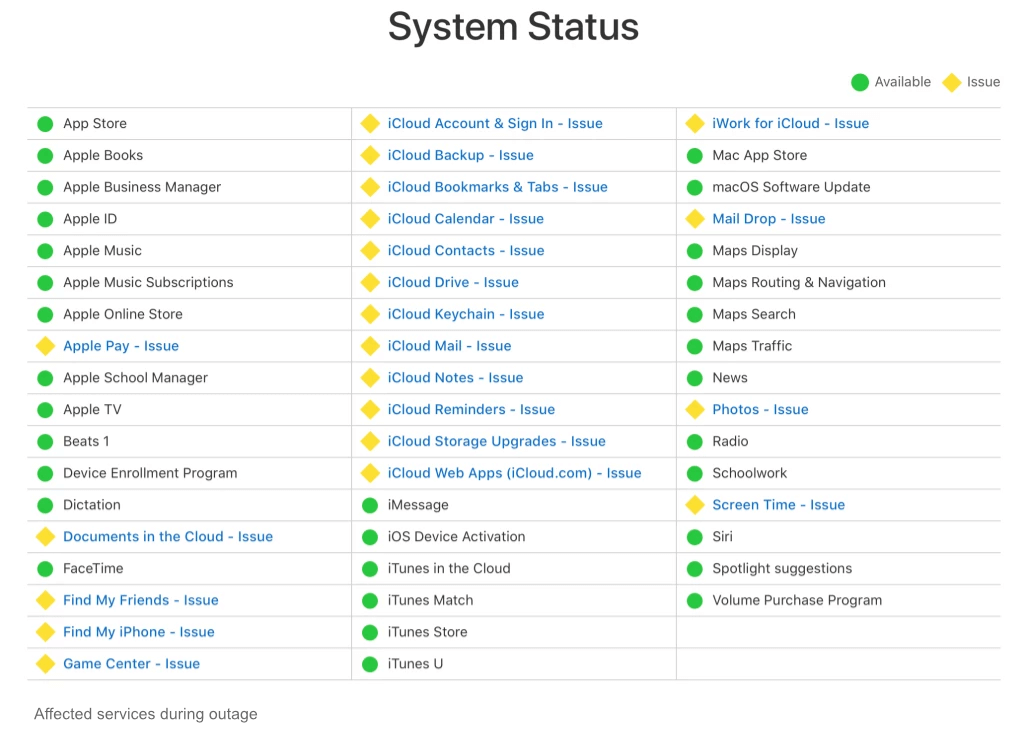Open the Game Center - Issue link

point(131,664)
